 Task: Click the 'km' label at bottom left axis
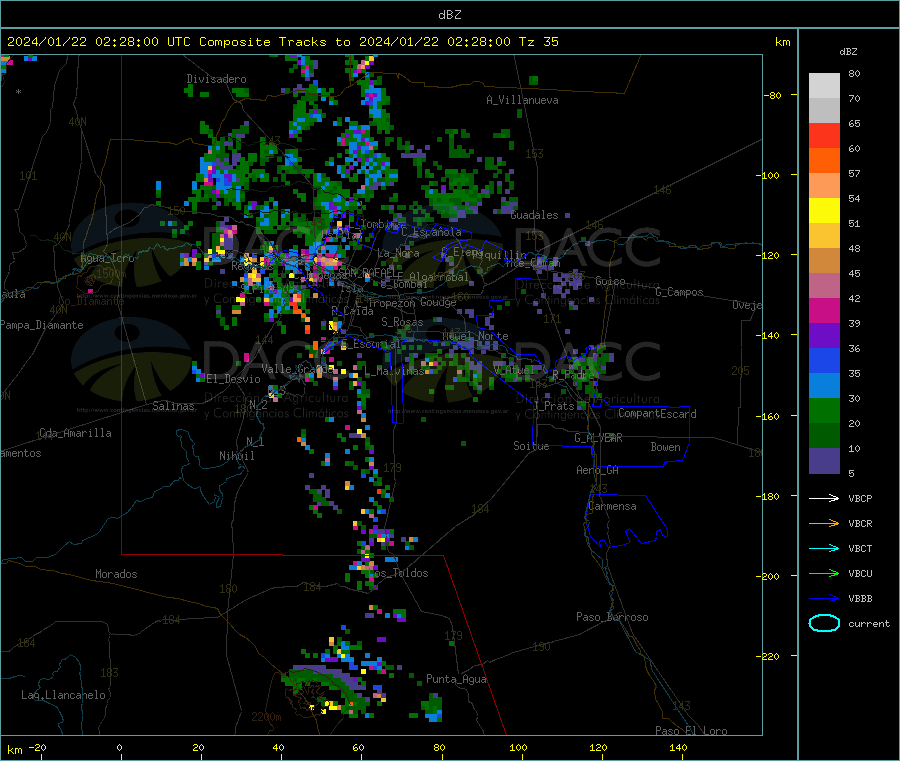(14, 750)
